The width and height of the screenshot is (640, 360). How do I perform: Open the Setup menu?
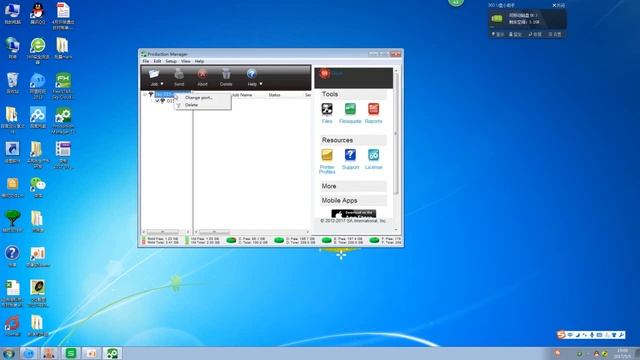[171, 61]
